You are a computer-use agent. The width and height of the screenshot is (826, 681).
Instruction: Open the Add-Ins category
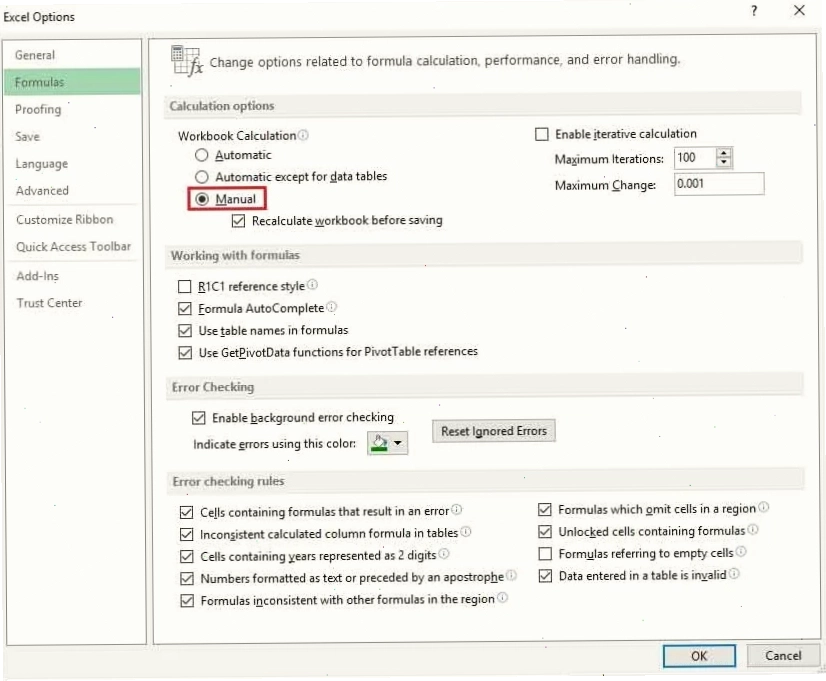73,276
